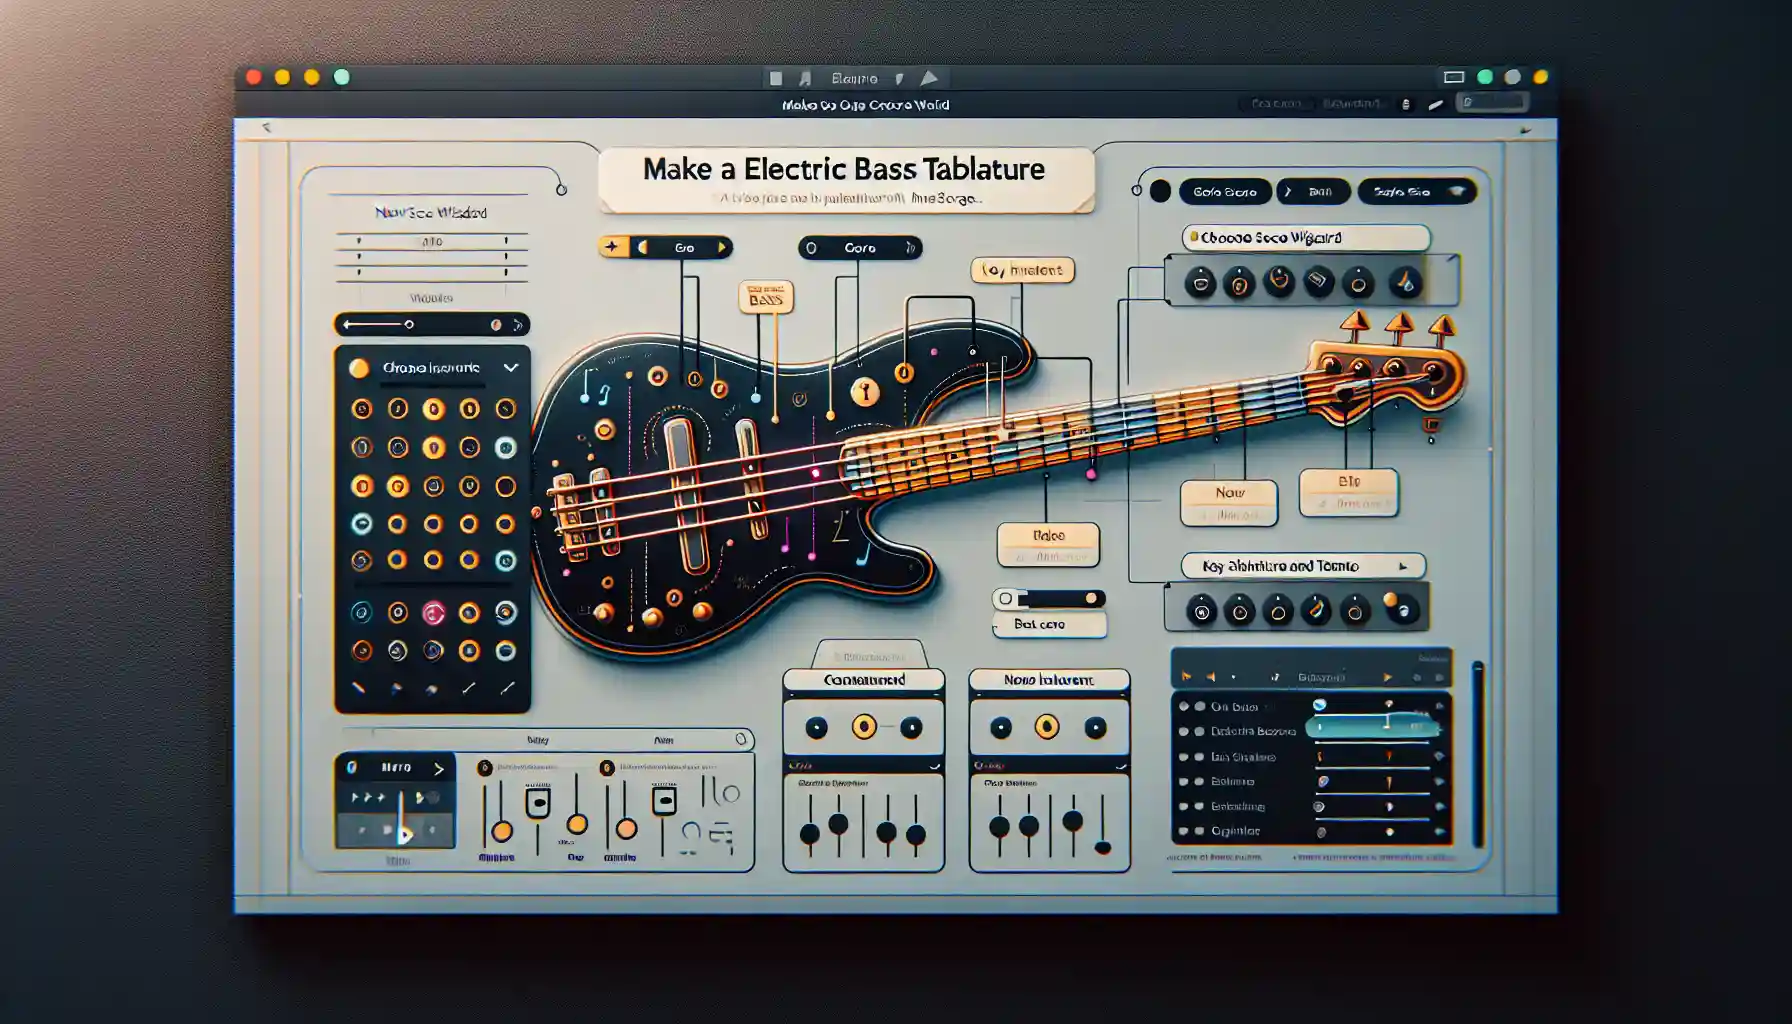Click the last round icon under Choose Wizard field
The width and height of the screenshot is (1792, 1024).
pos(1405,283)
